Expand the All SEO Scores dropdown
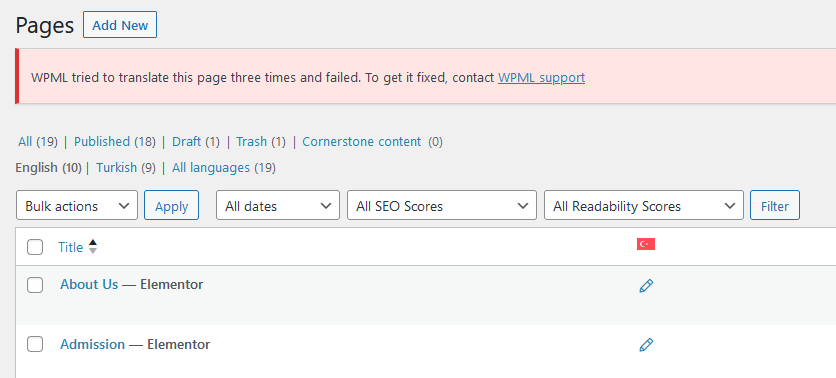The image size is (836, 378). tap(442, 205)
